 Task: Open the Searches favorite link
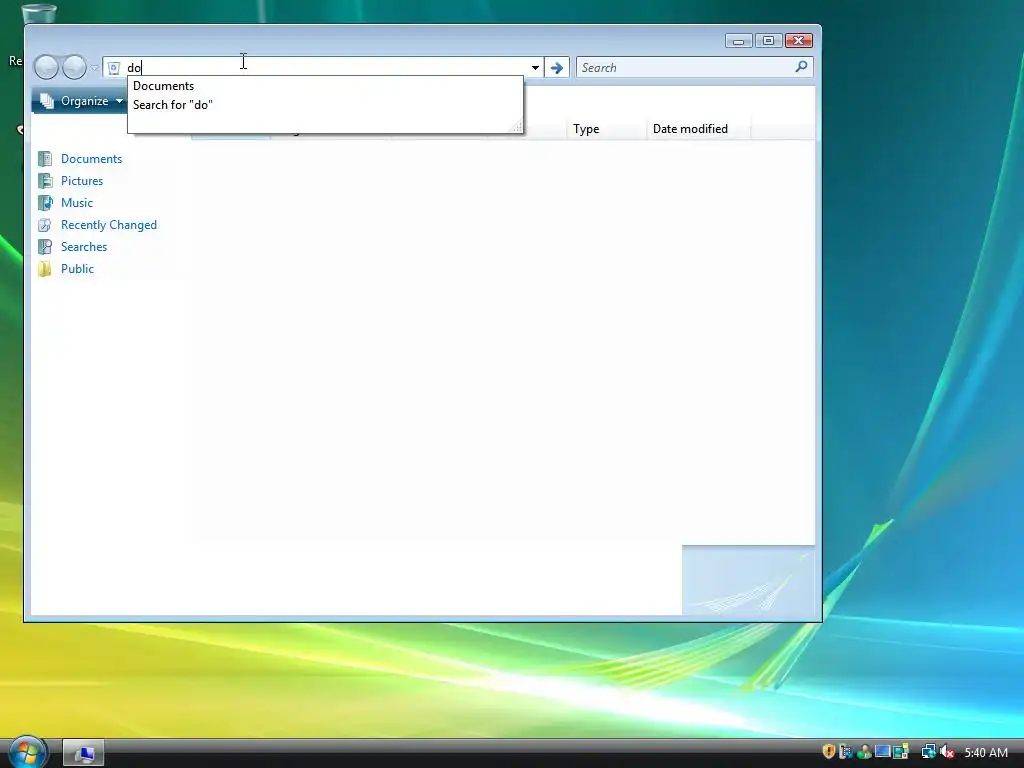84,247
